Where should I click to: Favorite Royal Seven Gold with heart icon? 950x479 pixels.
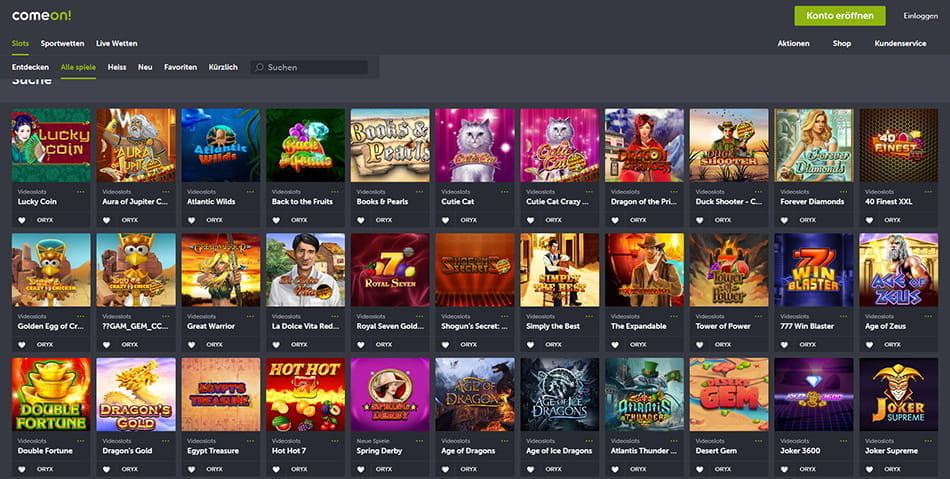tap(361, 345)
